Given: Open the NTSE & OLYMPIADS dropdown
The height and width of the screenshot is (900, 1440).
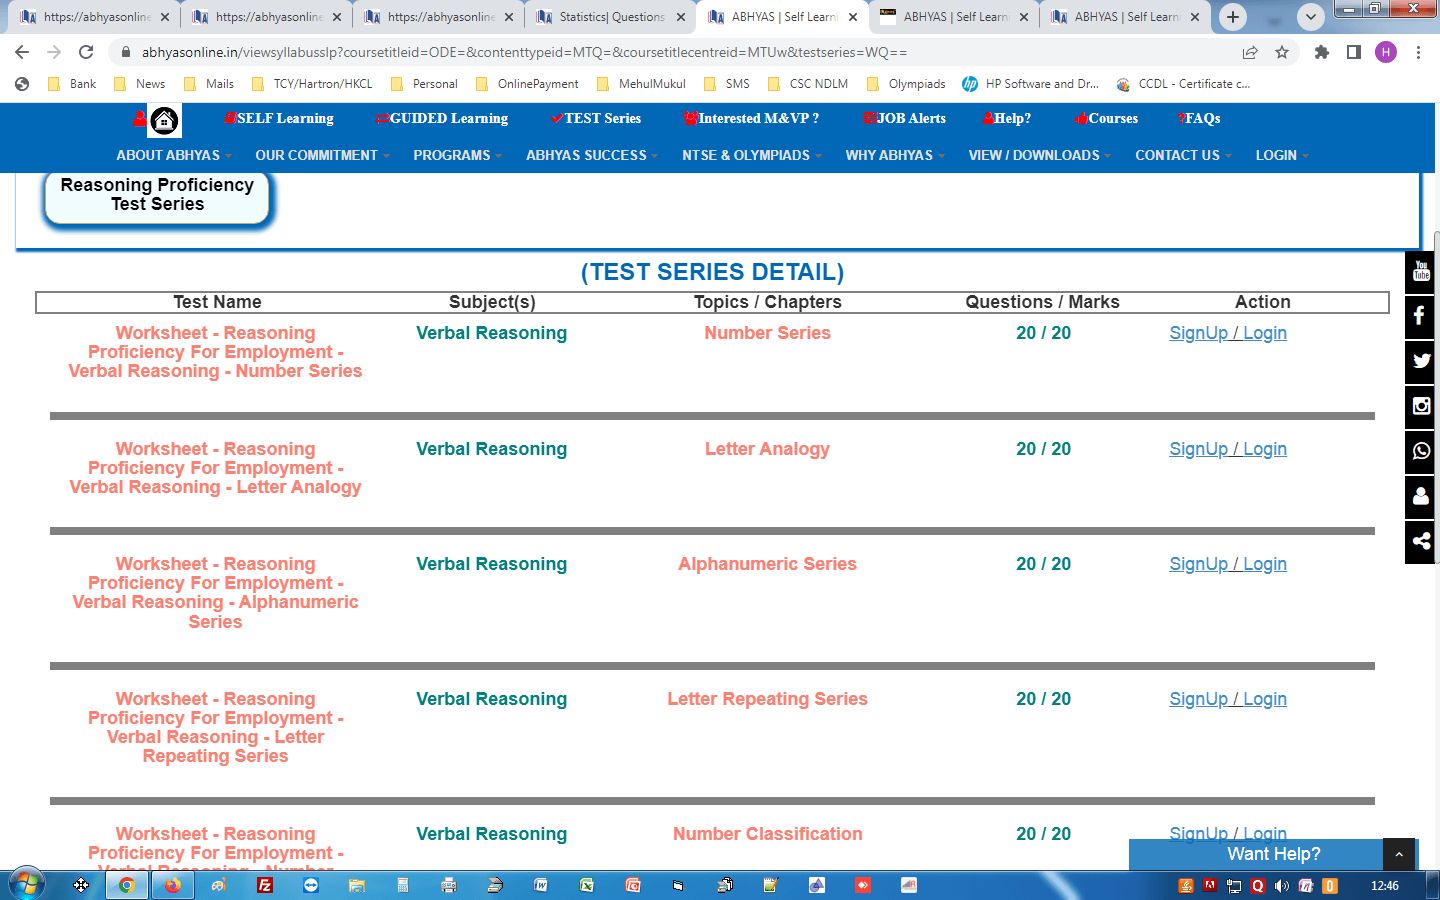Looking at the screenshot, I should tap(751, 155).
